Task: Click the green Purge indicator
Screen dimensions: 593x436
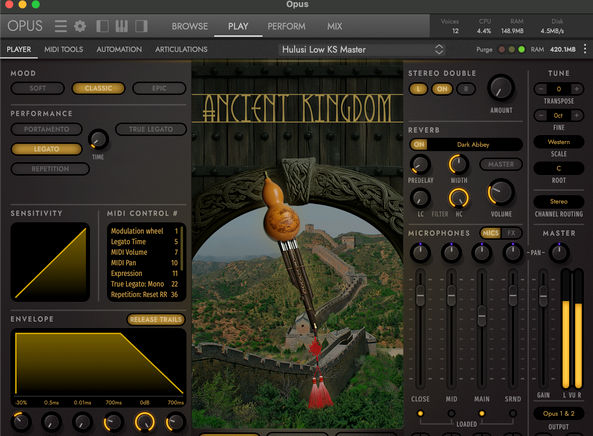Action: [x=522, y=50]
